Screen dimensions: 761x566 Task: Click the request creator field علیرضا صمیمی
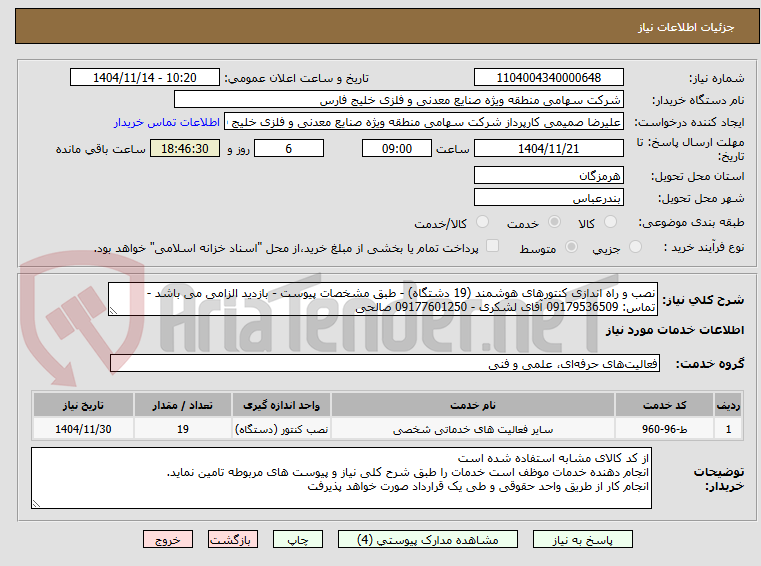(424, 122)
